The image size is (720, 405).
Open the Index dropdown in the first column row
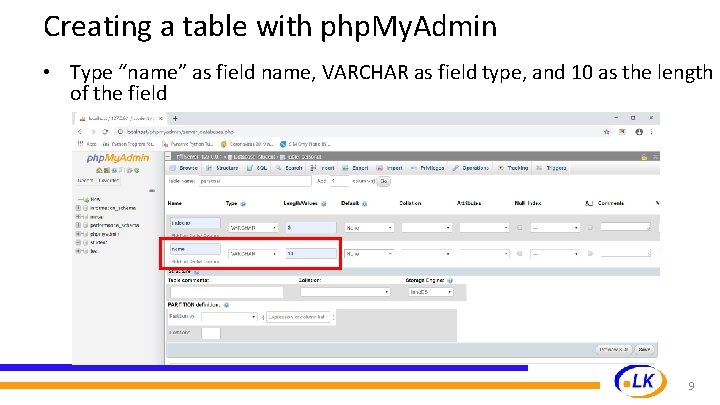[555, 228]
